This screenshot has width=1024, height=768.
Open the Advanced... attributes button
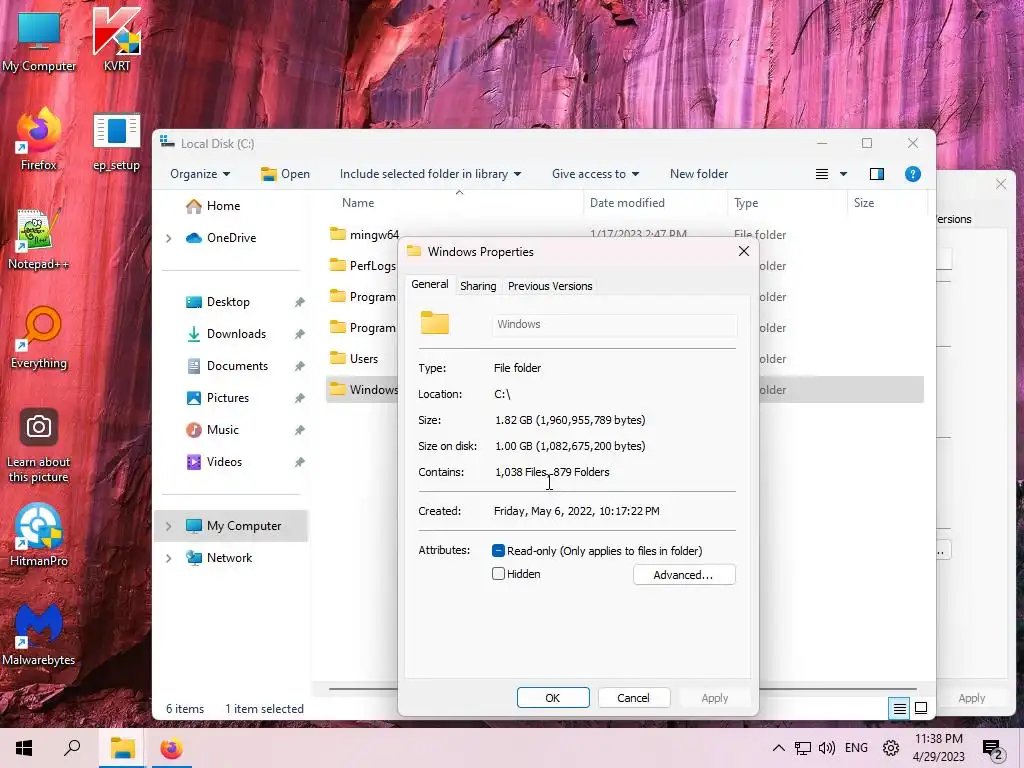(x=684, y=575)
